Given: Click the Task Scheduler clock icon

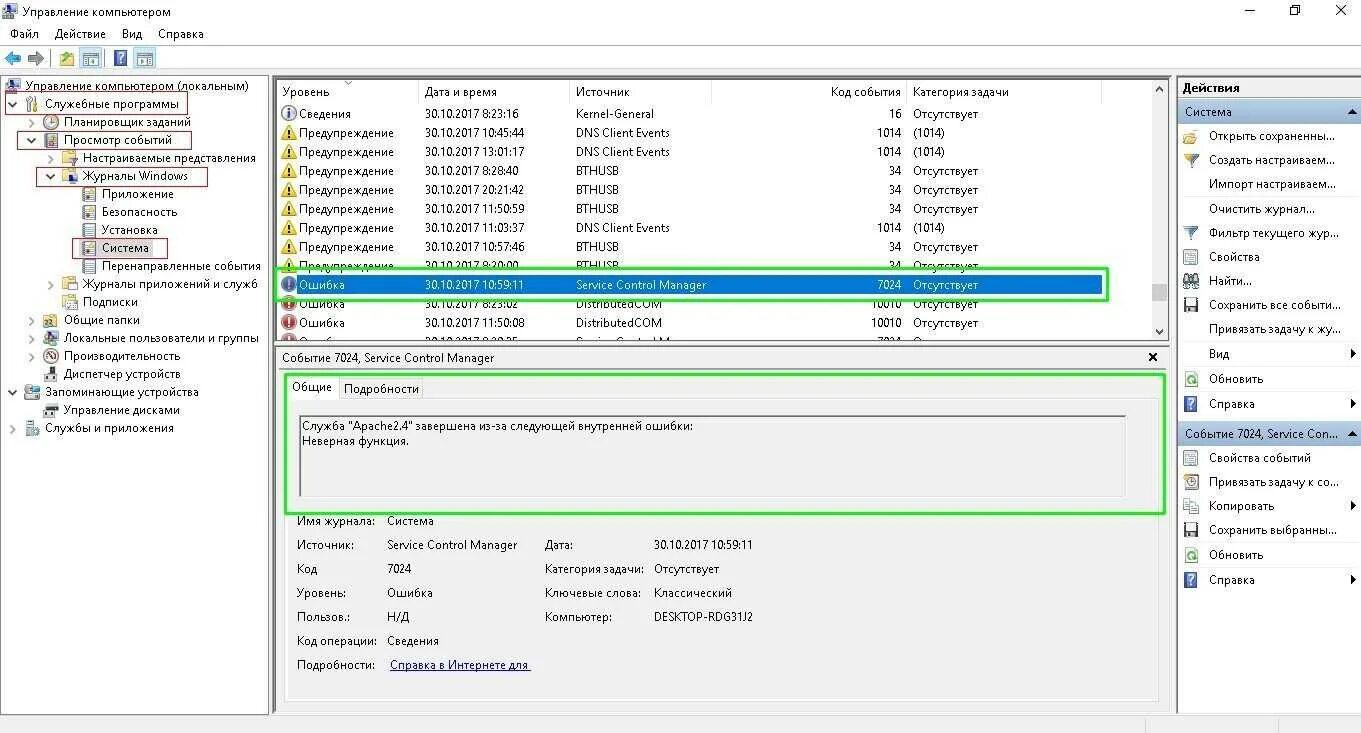Looking at the screenshot, I should (51, 122).
